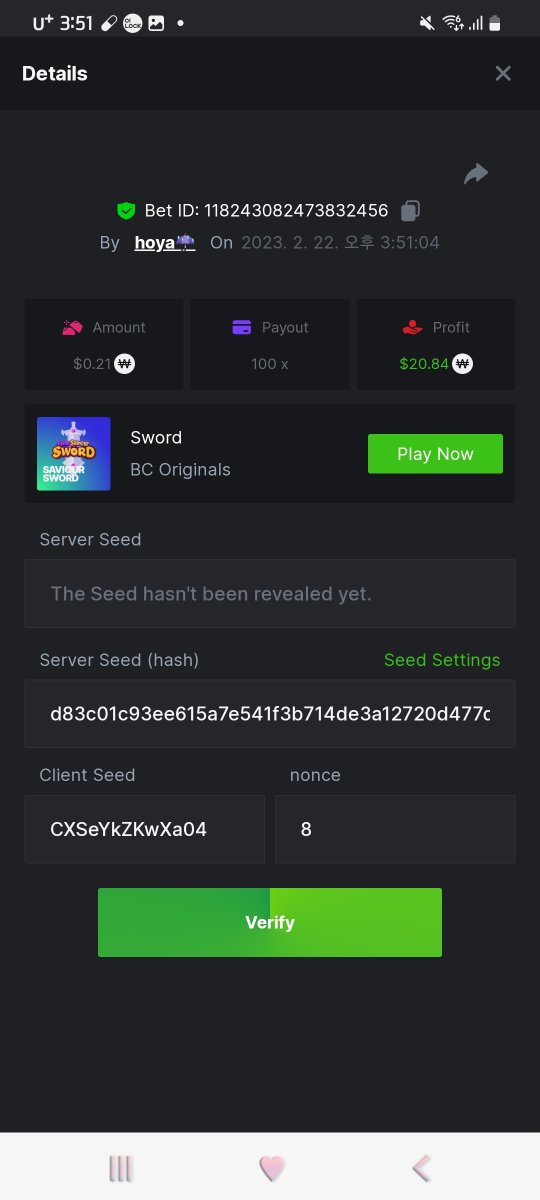Screen dimensions: 540x1200
Task: Click the Play Now button
Action: click(435, 454)
